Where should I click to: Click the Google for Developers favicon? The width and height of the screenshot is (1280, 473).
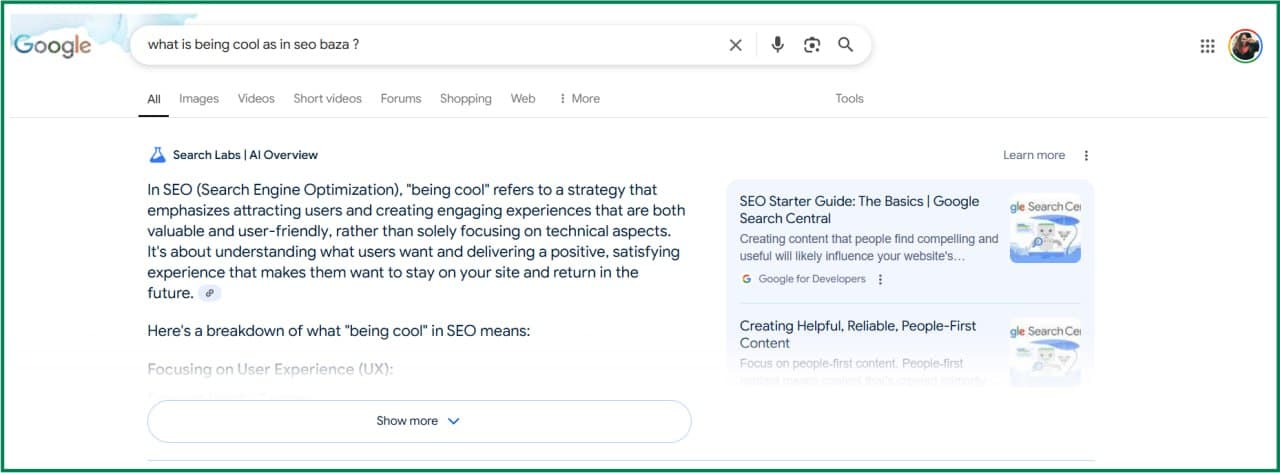click(746, 279)
